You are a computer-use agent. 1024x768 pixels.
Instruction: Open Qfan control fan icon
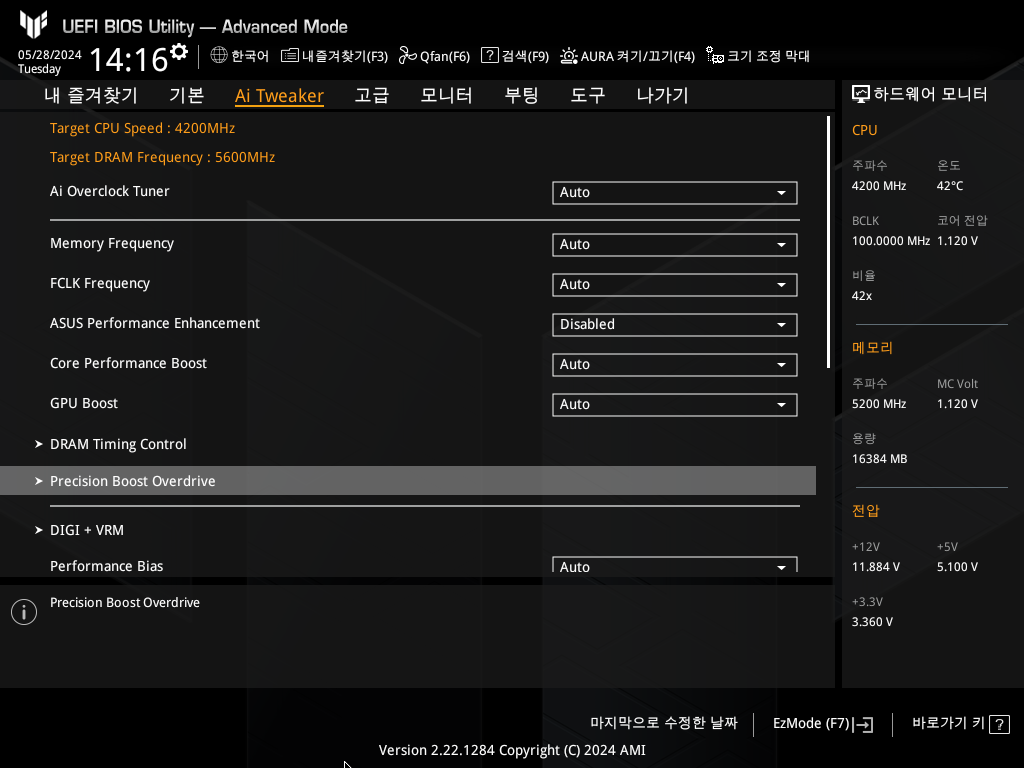point(408,56)
